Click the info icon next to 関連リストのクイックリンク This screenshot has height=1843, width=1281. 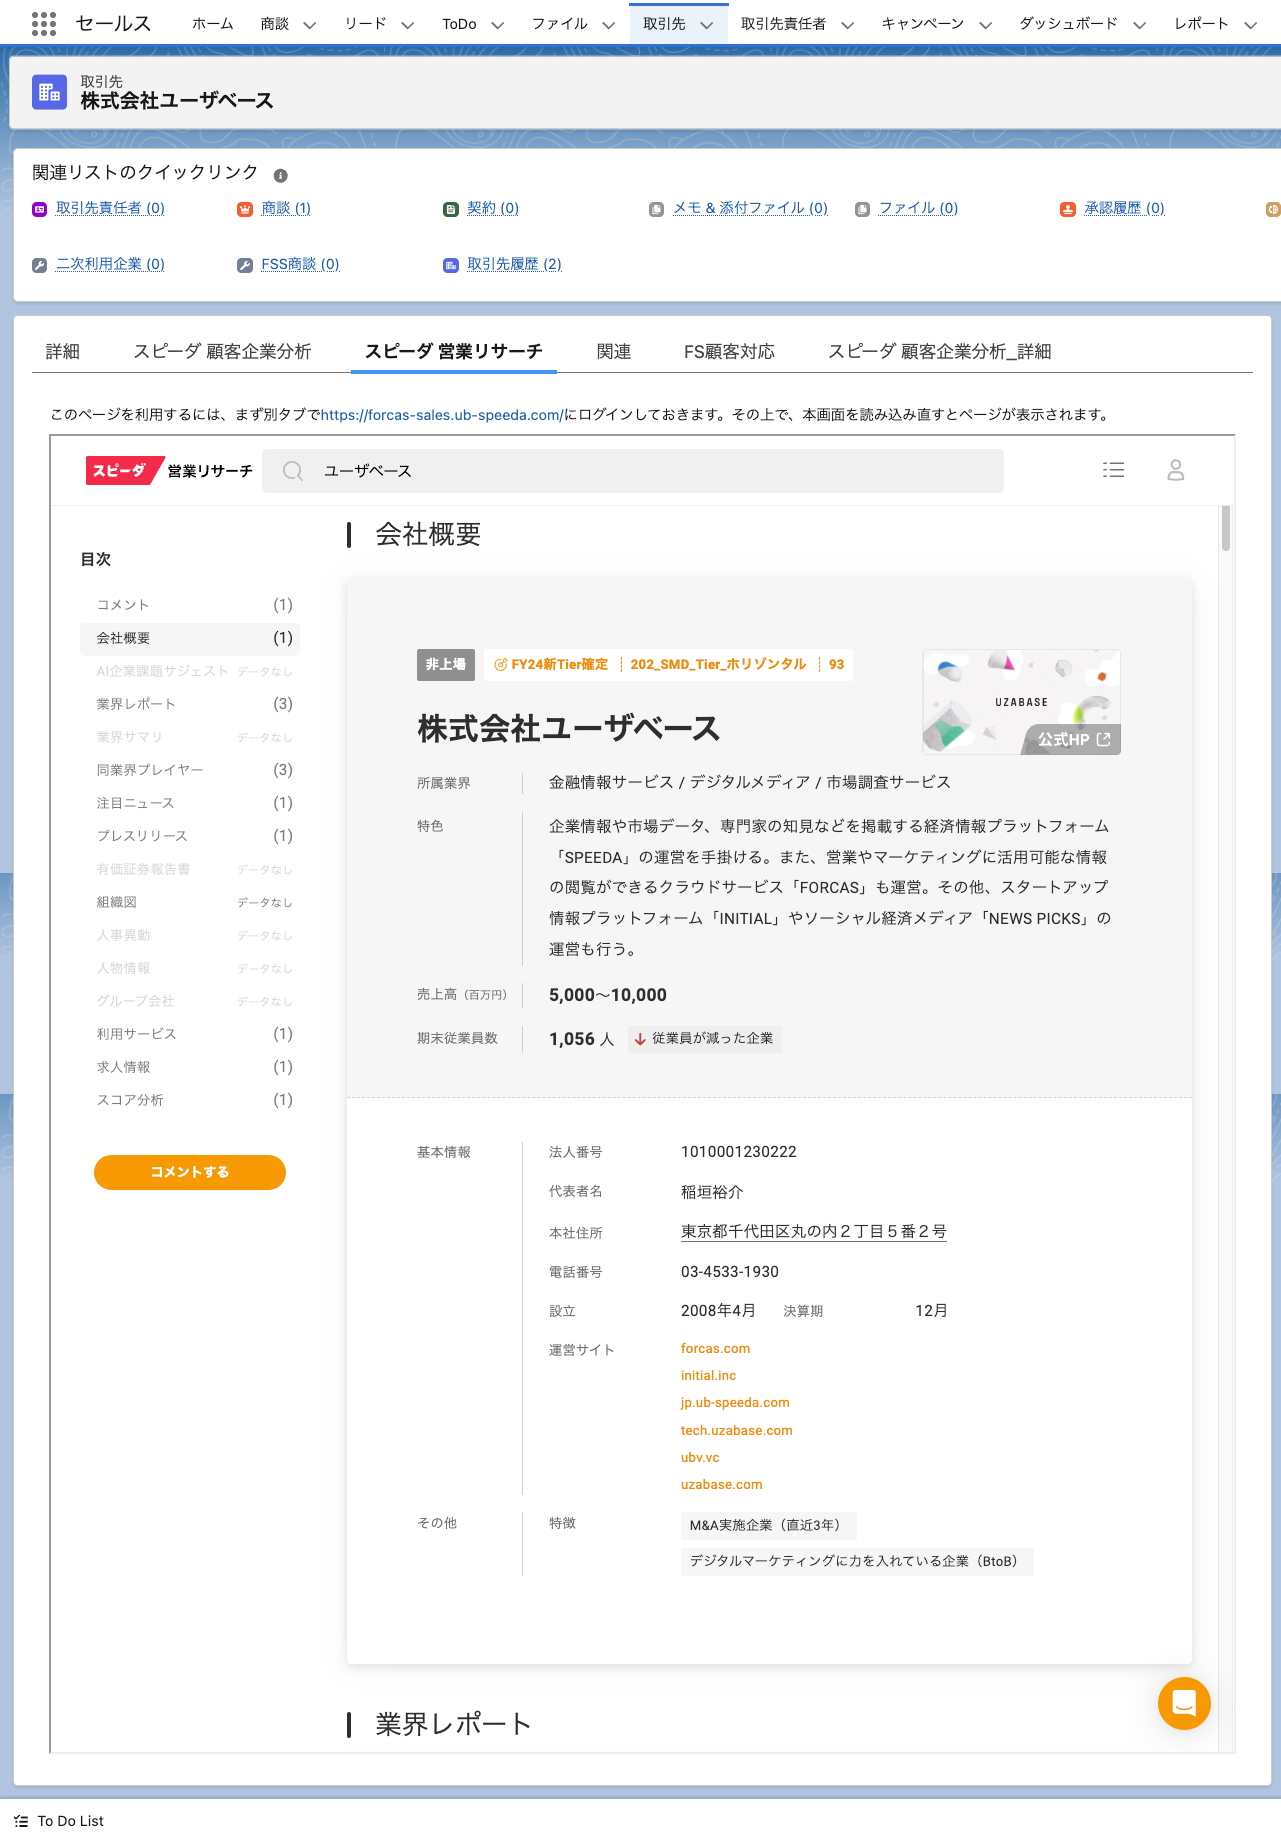pyautogui.click(x=281, y=175)
